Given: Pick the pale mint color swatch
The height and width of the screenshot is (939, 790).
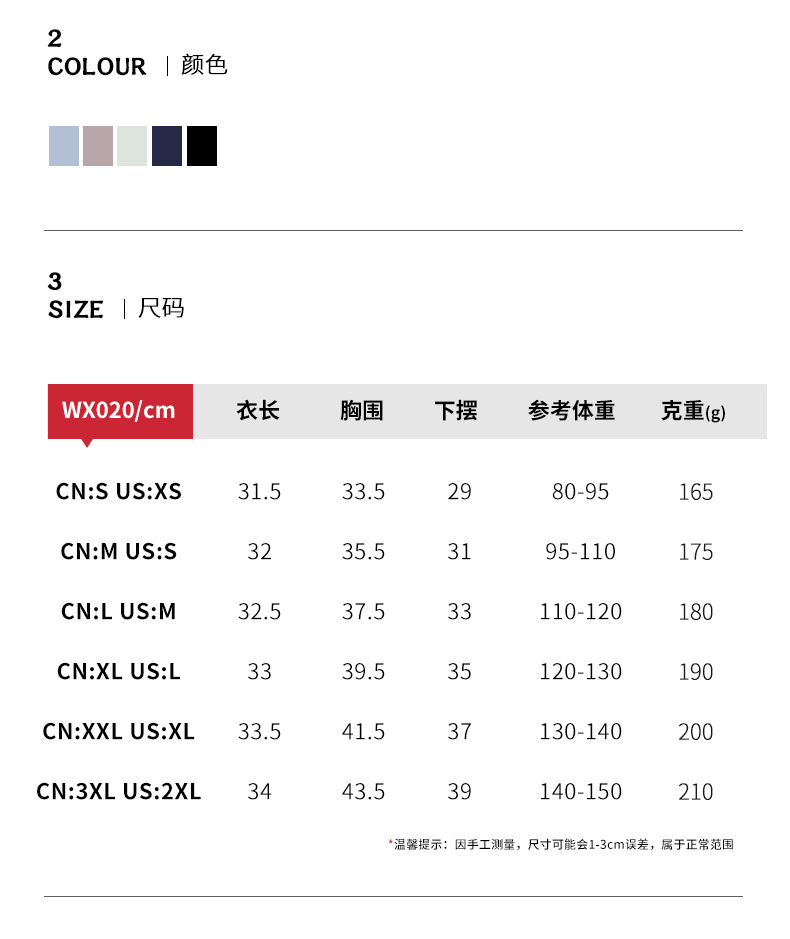Looking at the screenshot, I should tap(132, 146).
